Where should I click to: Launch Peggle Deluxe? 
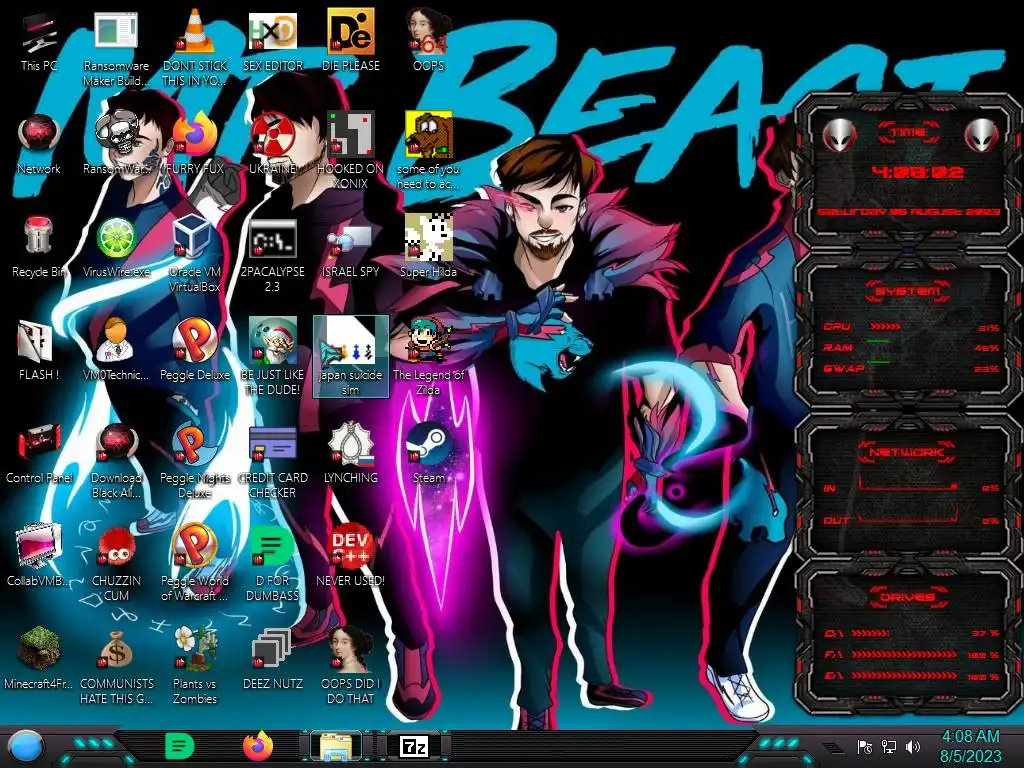tap(194, 351)
